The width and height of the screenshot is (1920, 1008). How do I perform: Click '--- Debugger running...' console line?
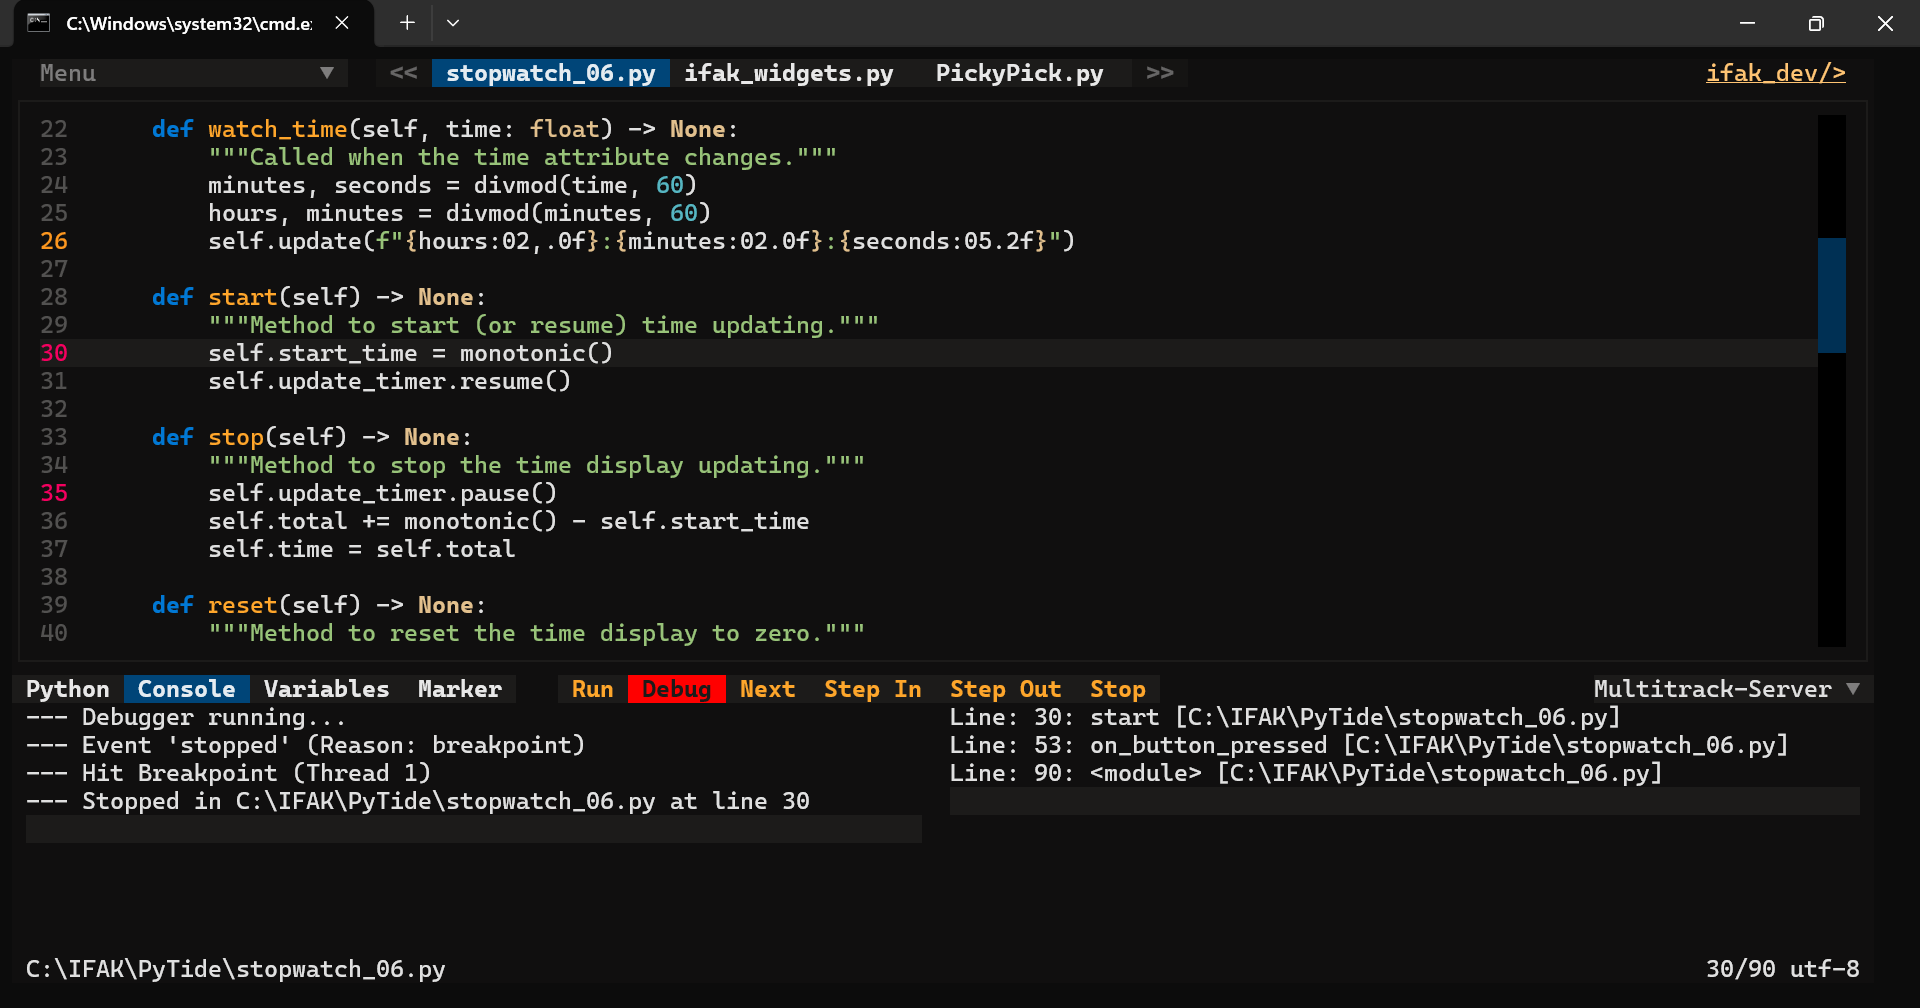coord(186,717)
